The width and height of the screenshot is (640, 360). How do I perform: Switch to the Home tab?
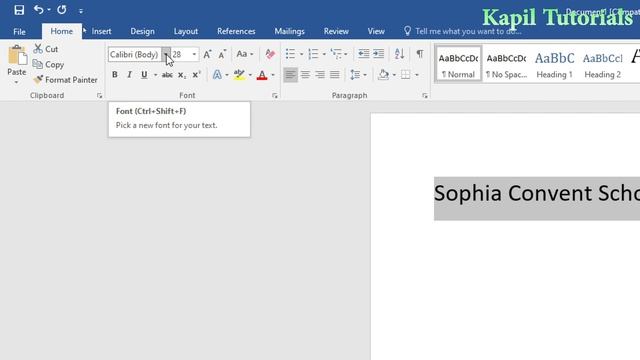(x=62, y=31)
